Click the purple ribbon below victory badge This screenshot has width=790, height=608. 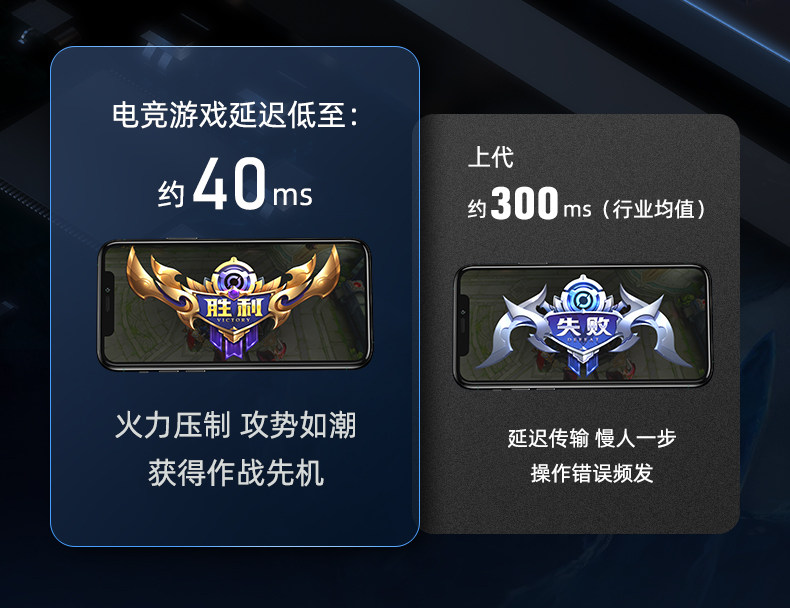point(233,343)
